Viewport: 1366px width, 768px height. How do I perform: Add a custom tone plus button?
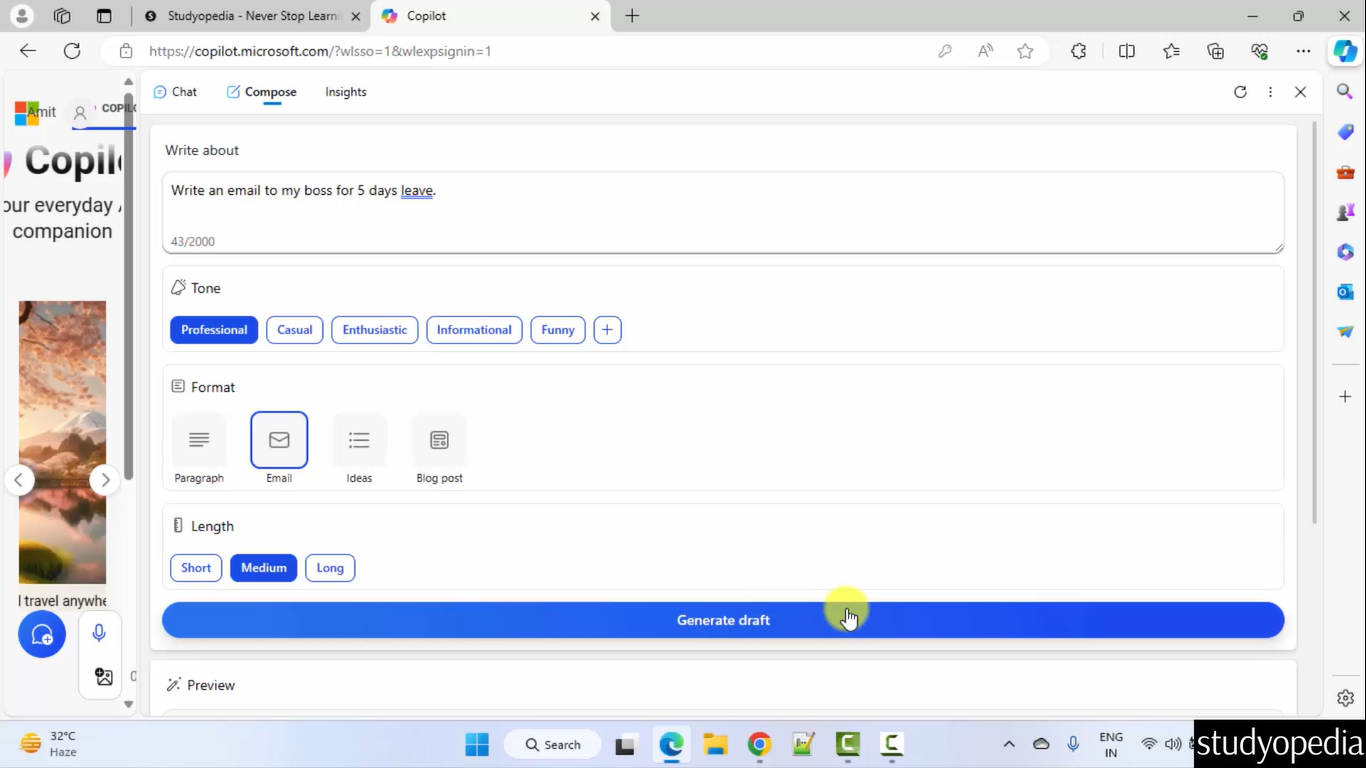(607, 330)
